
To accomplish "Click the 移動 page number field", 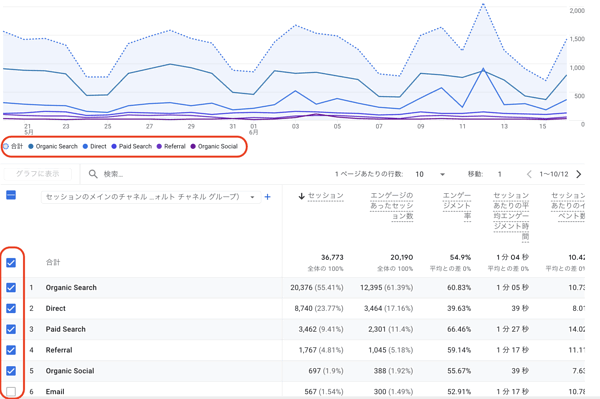I will click(500, 174).
